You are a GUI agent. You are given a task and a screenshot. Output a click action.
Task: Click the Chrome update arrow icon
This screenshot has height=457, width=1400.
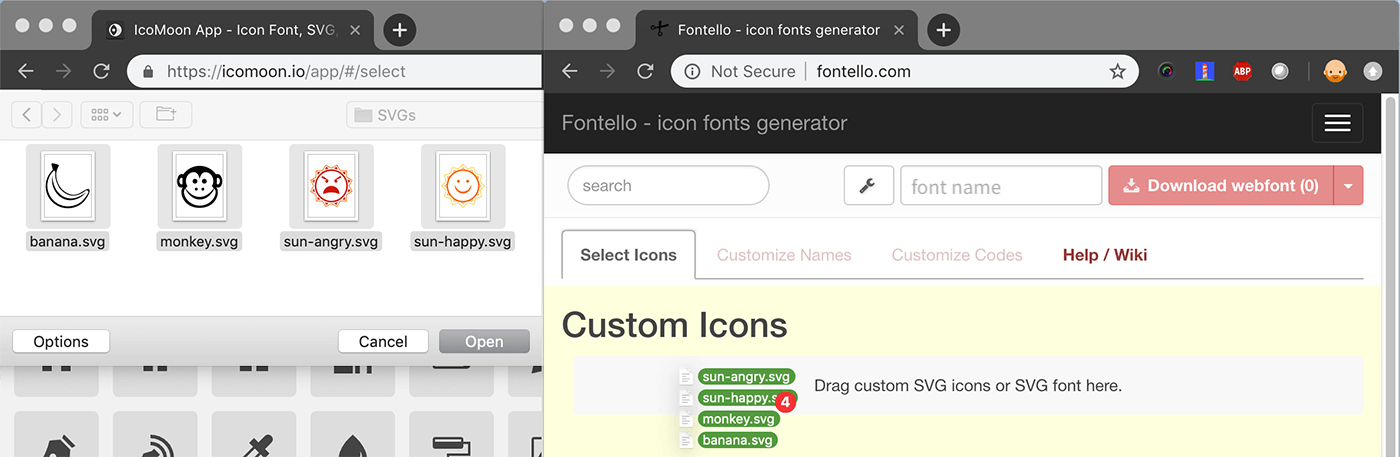pos(1373,71)
